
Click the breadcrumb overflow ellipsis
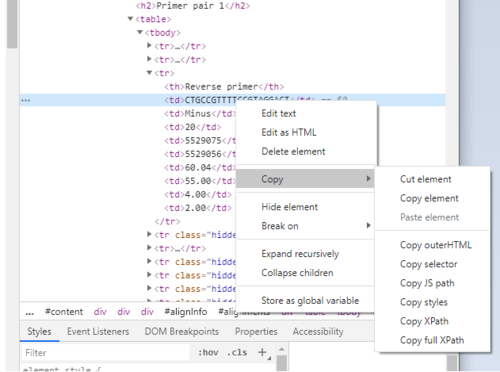coord(29,313)
